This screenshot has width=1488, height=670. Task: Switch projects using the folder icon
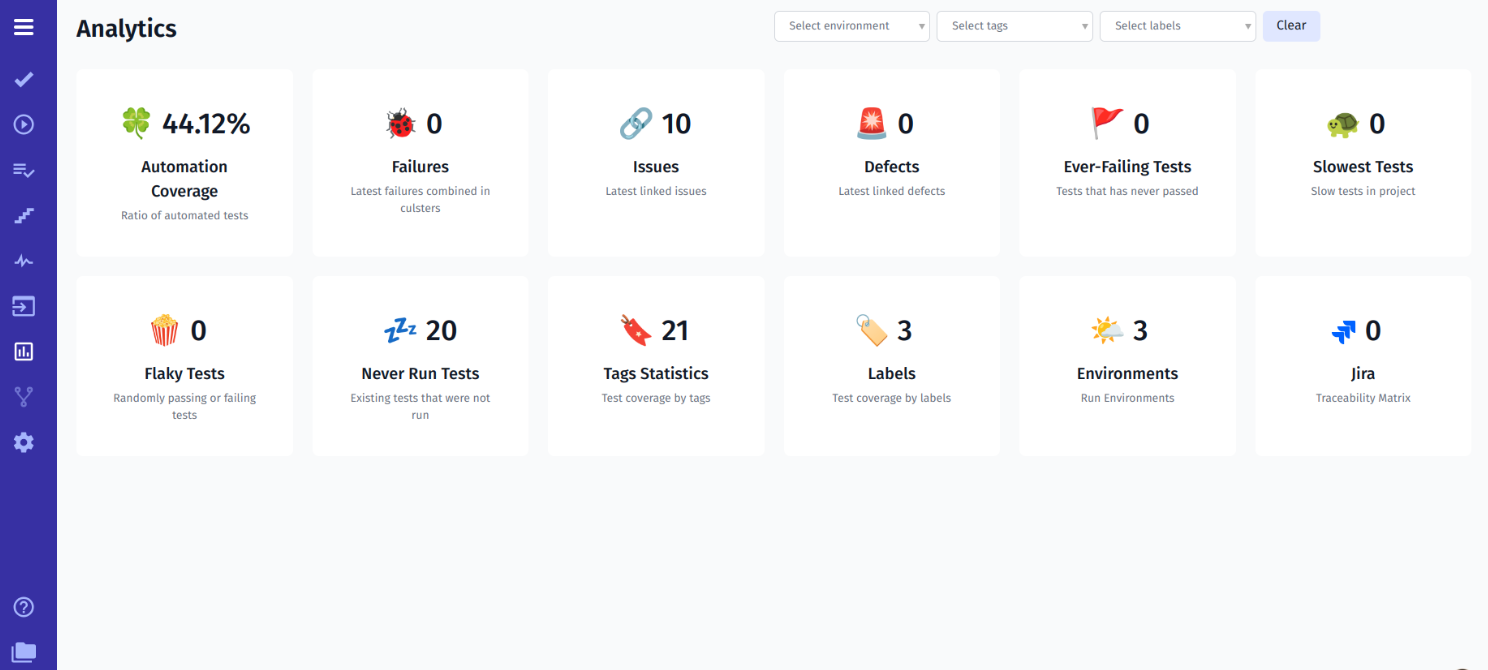23,650
